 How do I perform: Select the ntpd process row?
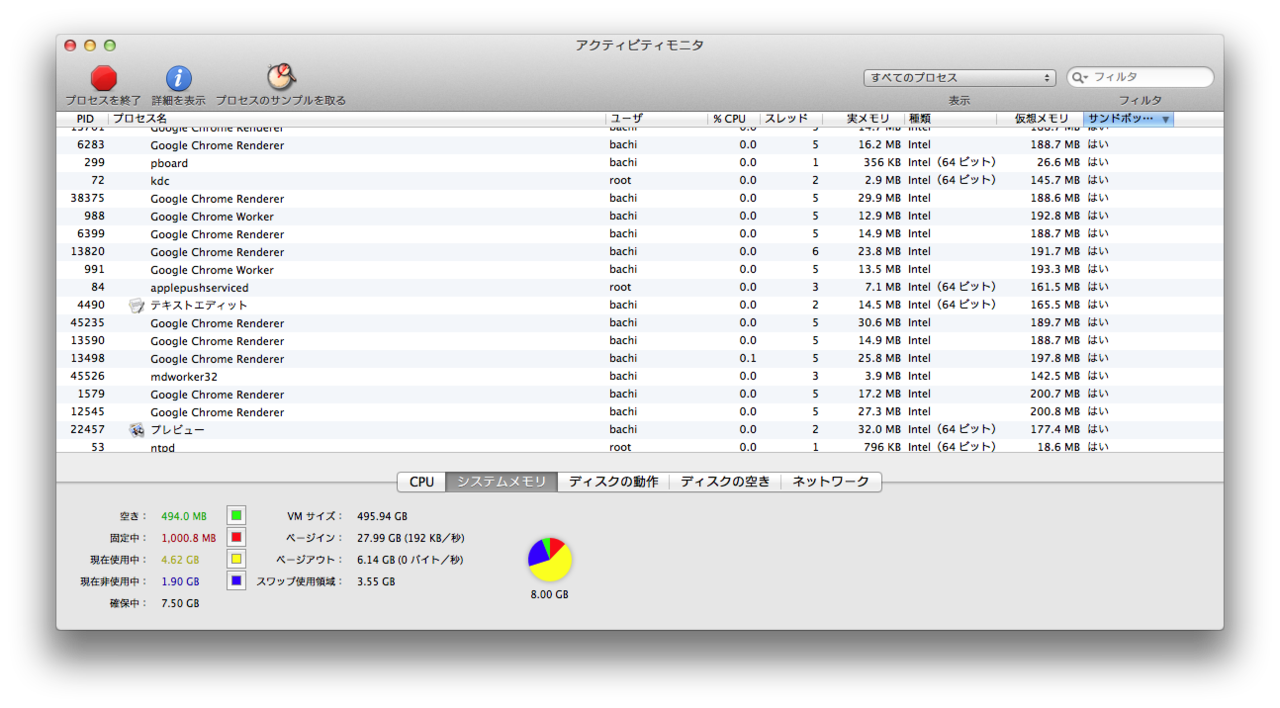(x=640, y=446)
